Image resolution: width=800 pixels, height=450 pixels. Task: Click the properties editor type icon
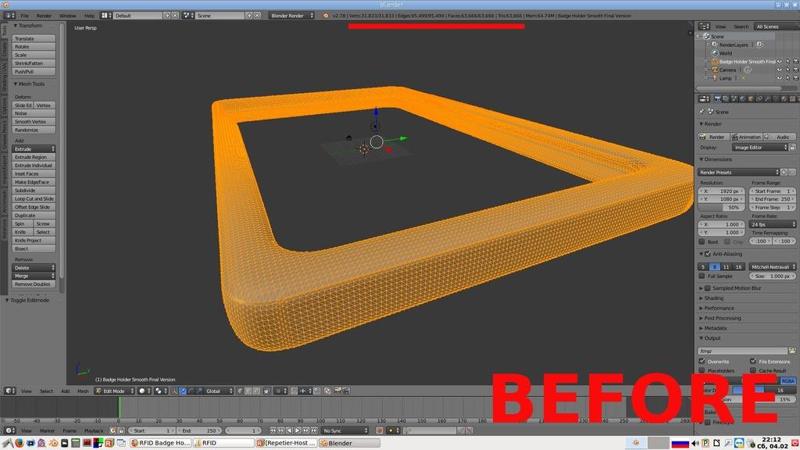(x=704, y=98)
